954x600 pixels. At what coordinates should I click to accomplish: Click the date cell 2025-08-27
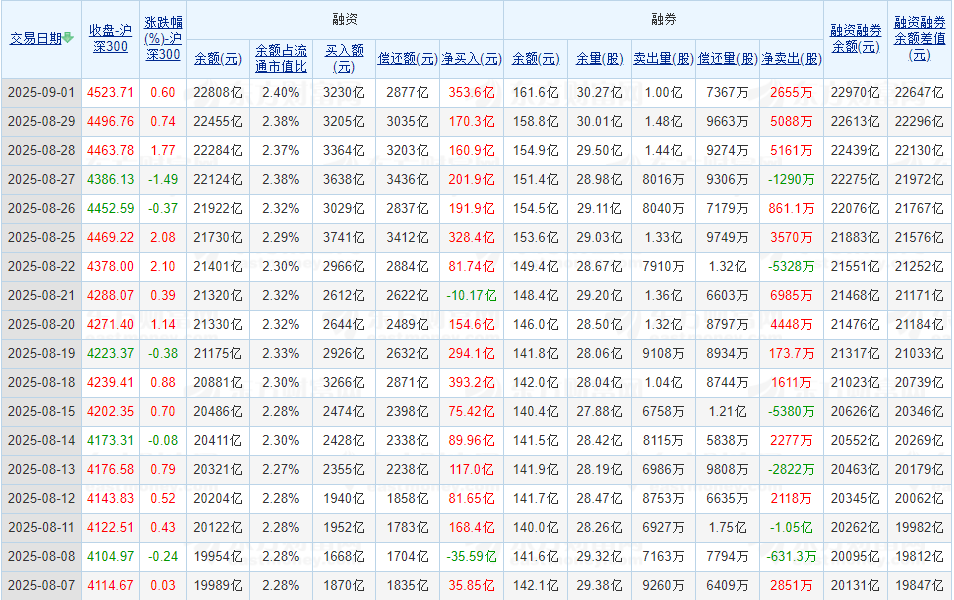pyautogui.click(x=41, y=180)
